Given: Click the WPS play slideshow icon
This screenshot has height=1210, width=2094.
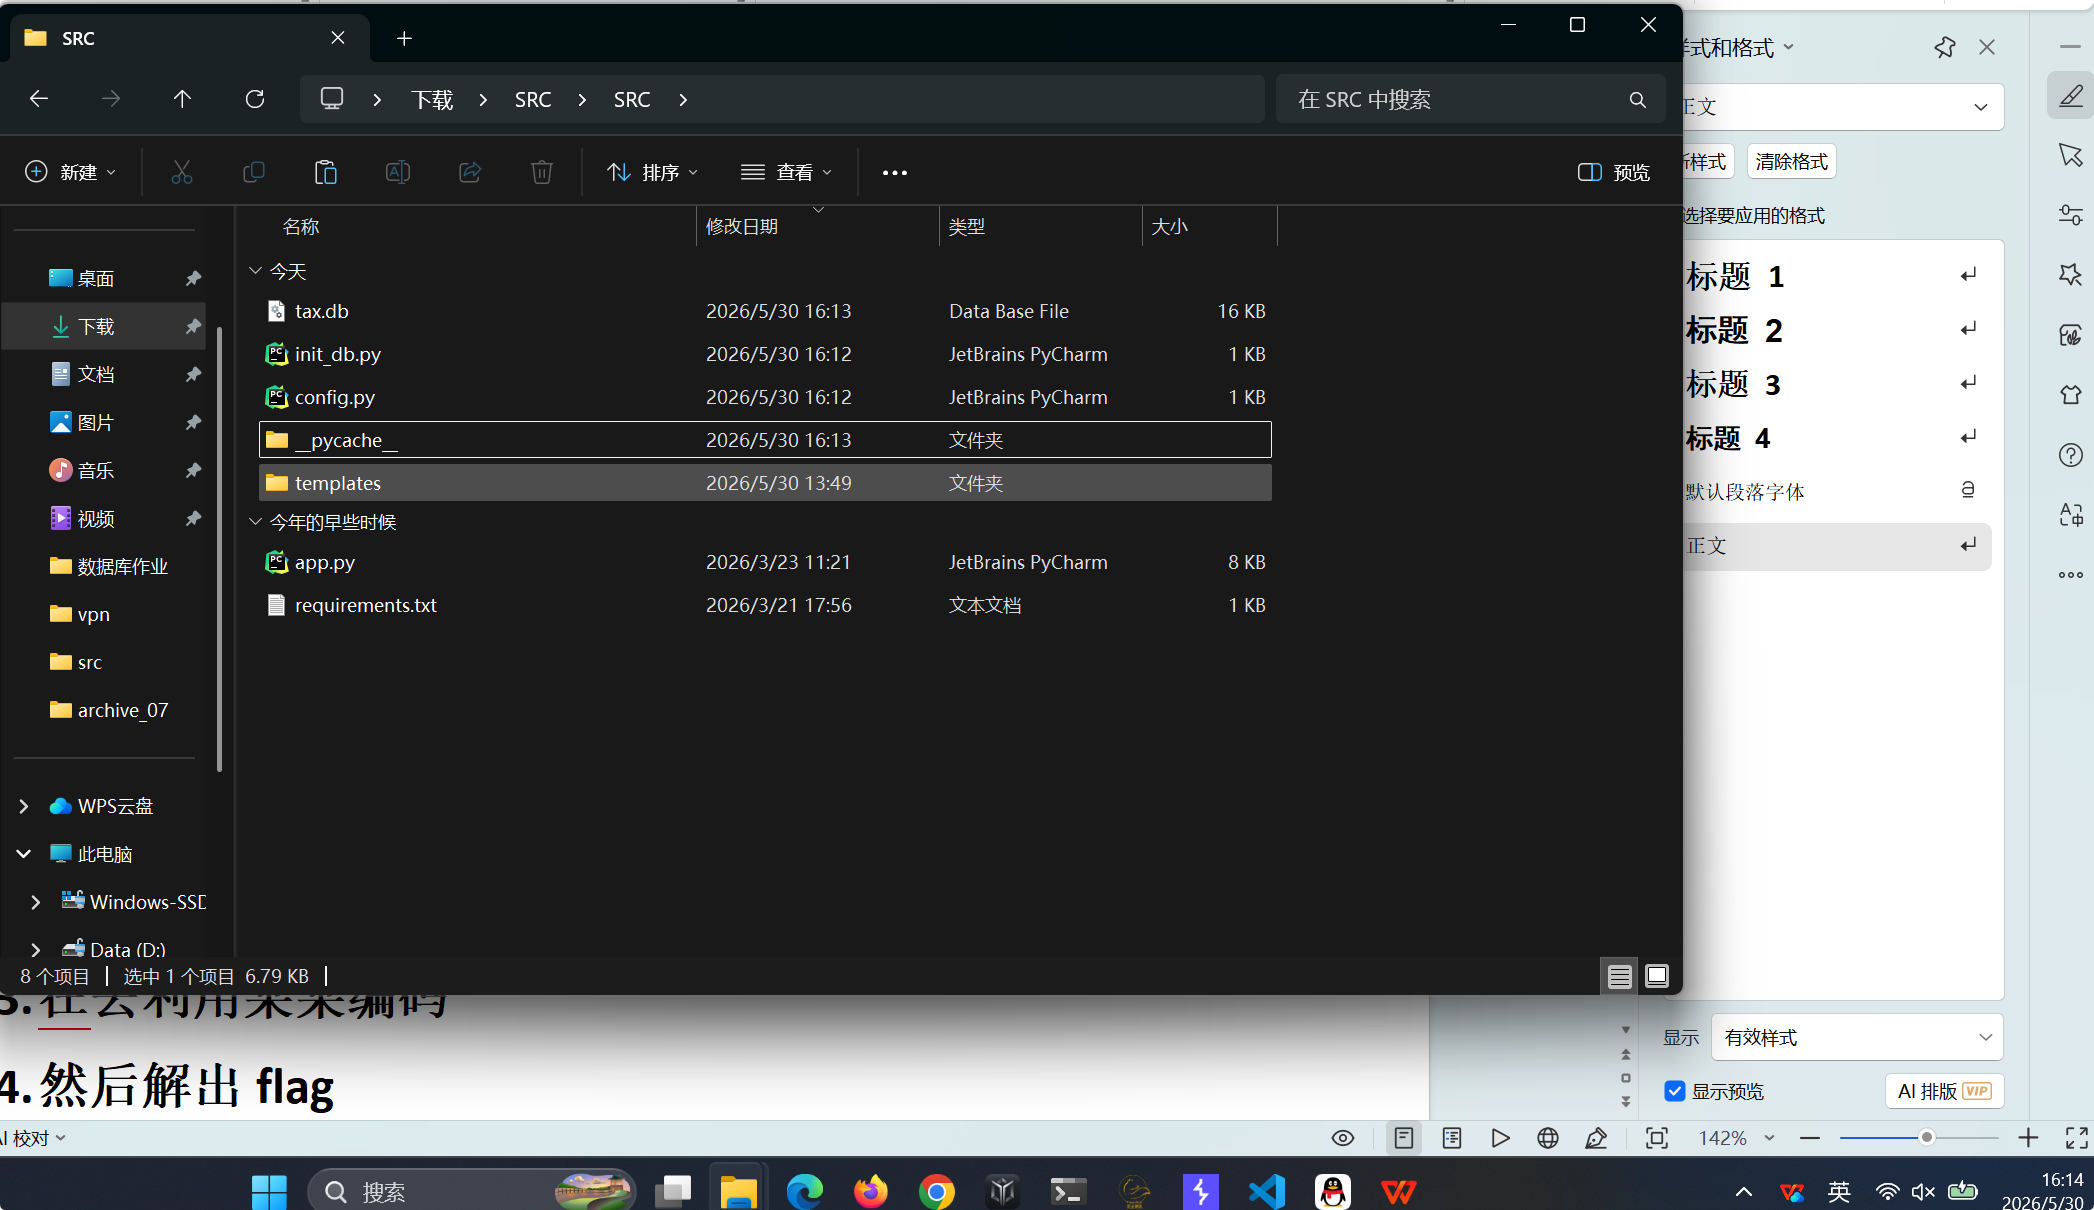Looking at the screenshot, I should (x=1500, y=1138).
